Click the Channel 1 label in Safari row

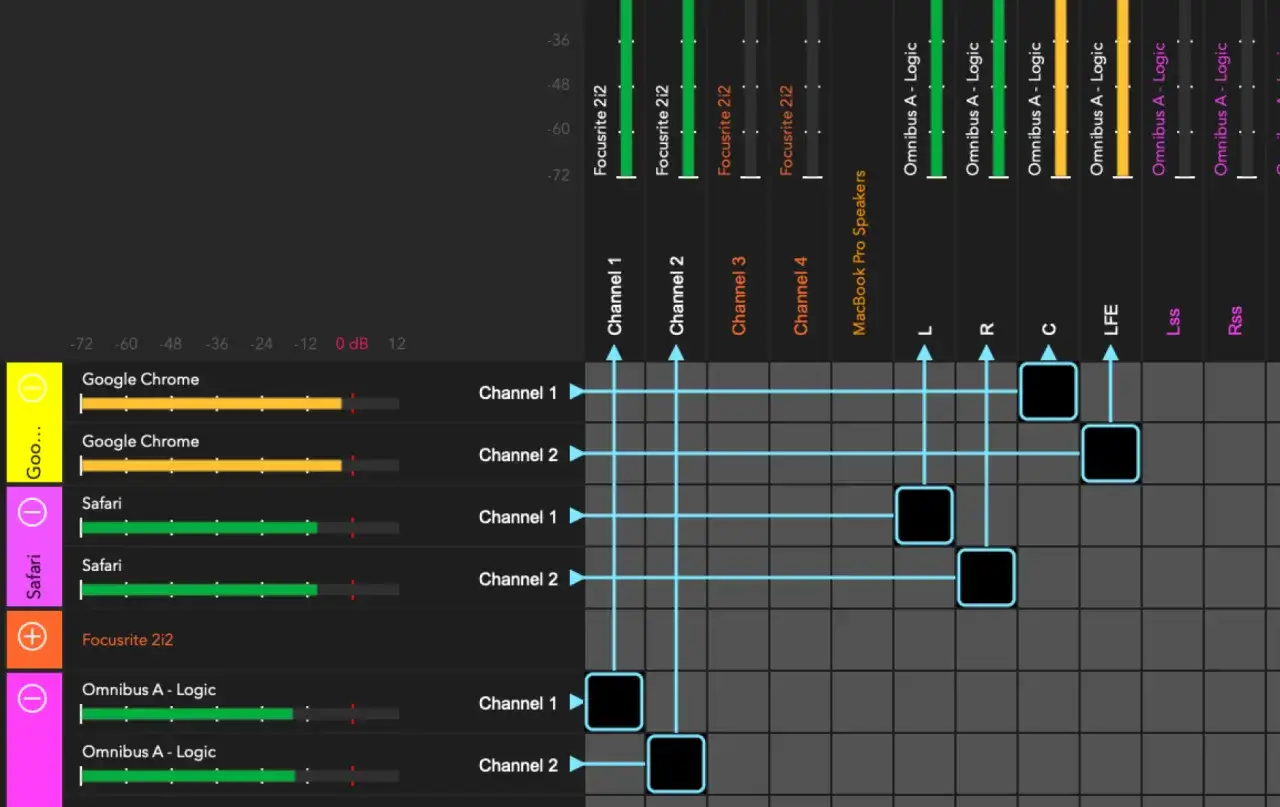518,517
